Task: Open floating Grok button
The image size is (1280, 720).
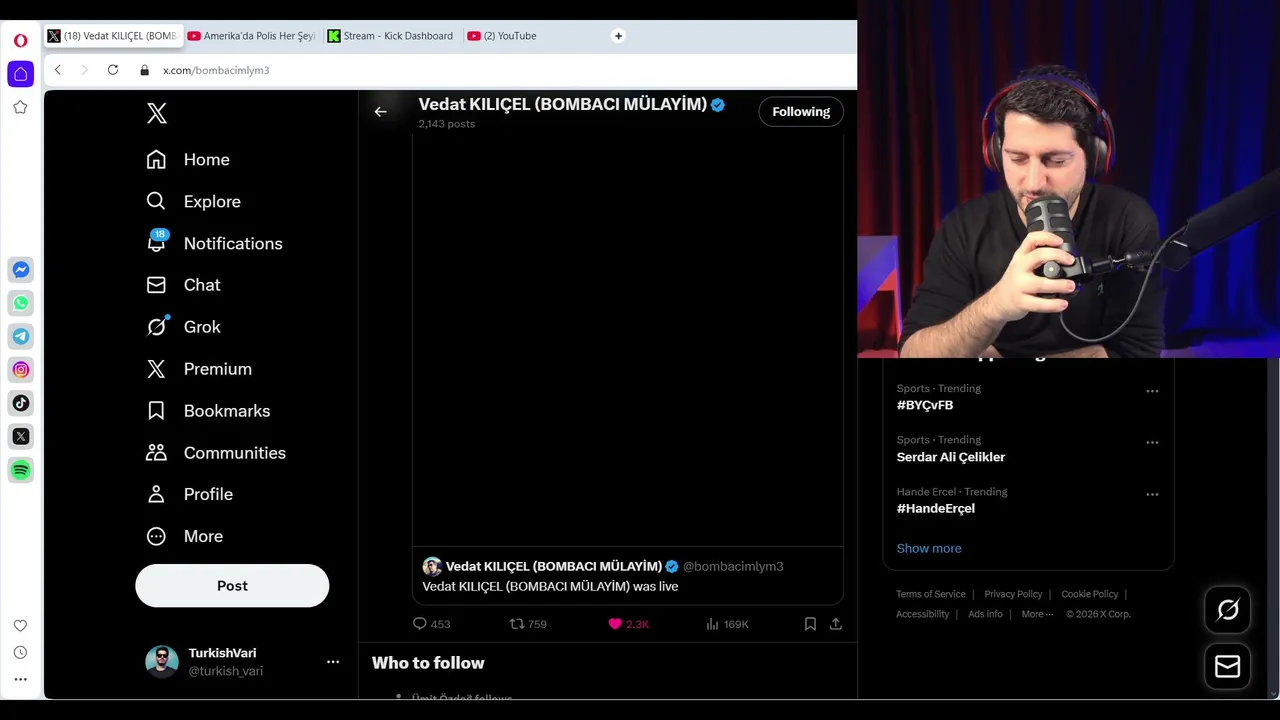Action: (1227, 610)
